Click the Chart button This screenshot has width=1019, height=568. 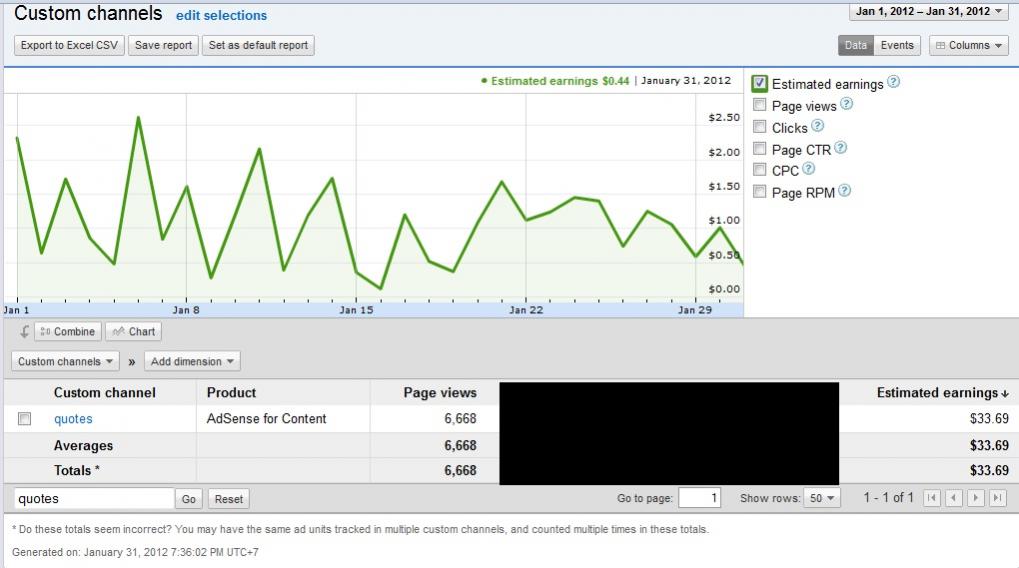133,331
